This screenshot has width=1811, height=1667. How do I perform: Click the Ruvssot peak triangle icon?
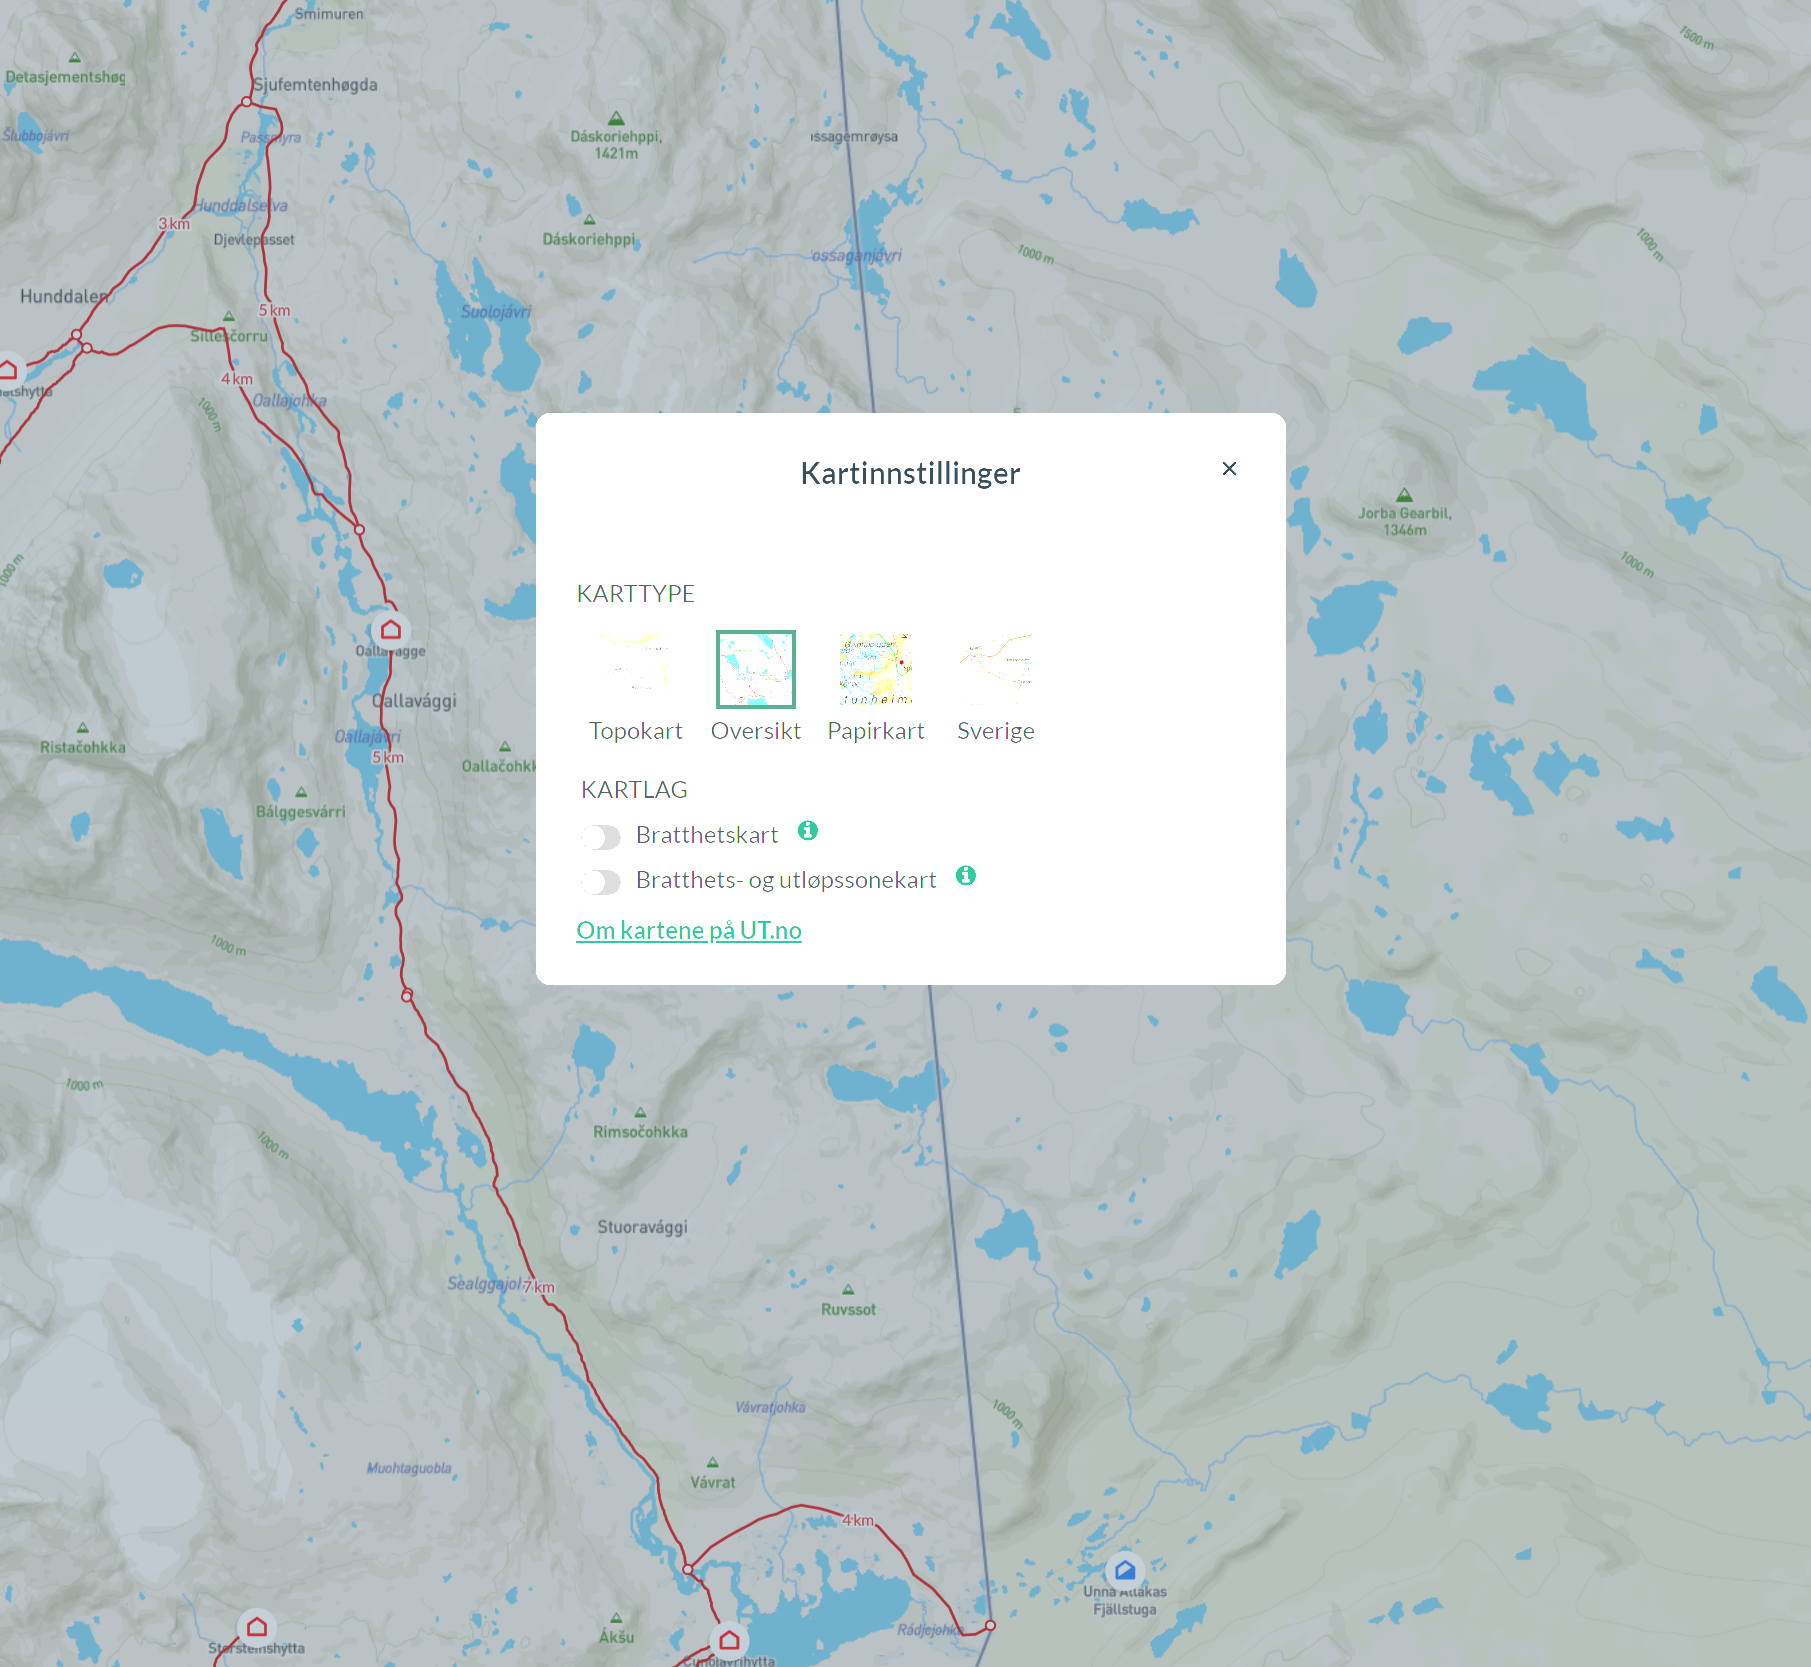(x=848, y=1290)
